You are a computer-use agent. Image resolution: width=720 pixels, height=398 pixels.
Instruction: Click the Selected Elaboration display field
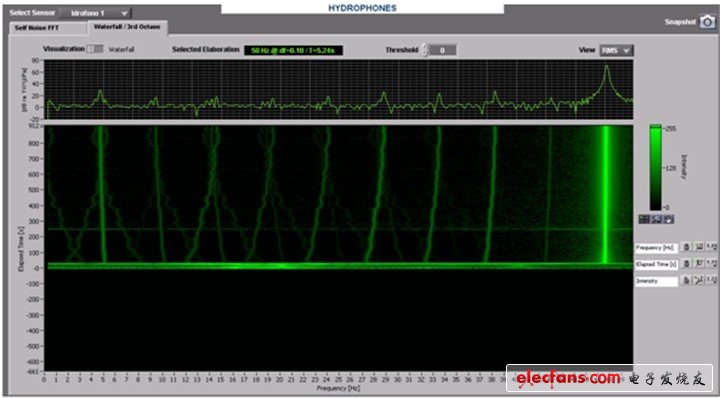(x=293, y=50)
